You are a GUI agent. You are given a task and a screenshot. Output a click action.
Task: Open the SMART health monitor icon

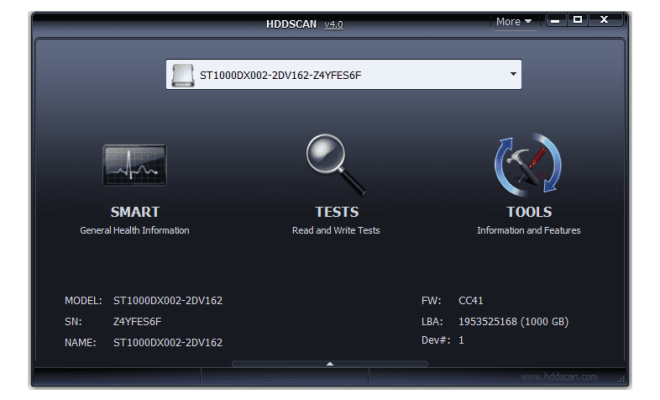(135, 165)
